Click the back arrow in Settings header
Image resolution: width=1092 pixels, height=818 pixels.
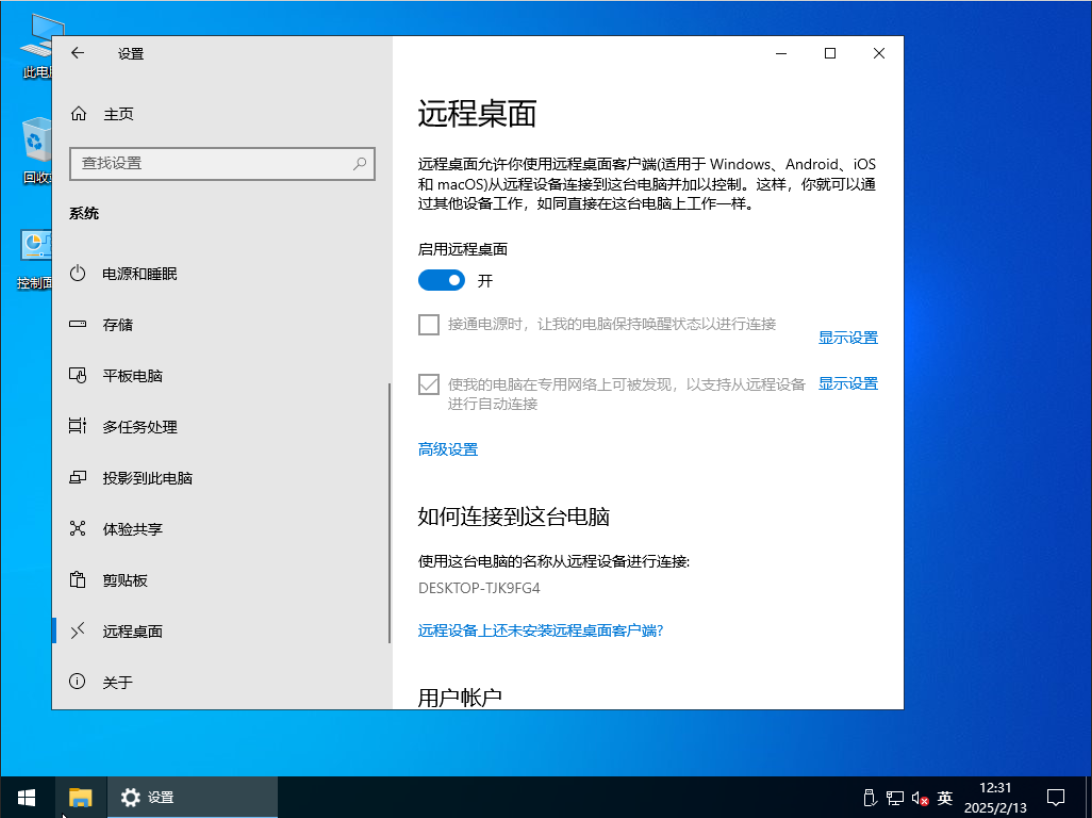click(x=78, y=54)
